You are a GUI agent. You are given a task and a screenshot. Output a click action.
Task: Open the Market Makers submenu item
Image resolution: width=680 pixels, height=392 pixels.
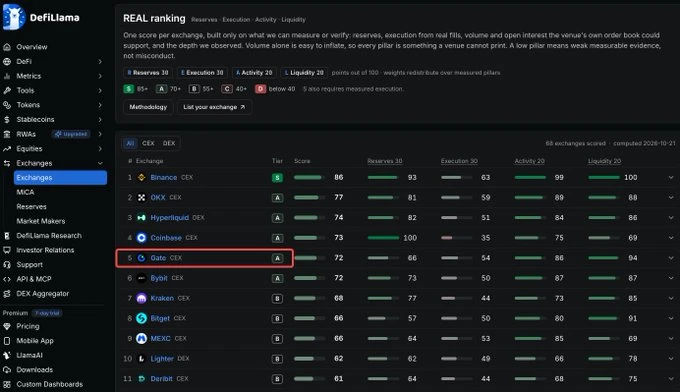coord(41,221)
